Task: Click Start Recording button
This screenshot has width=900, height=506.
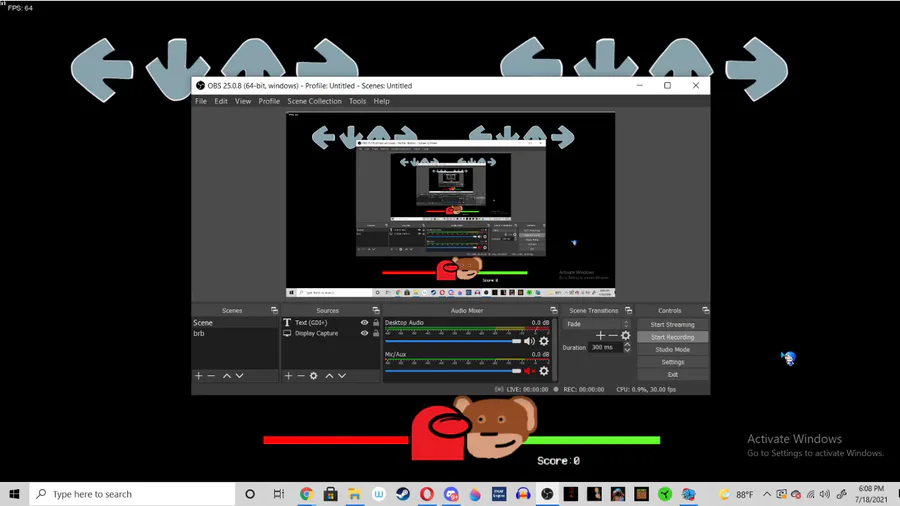Action: 672,337
